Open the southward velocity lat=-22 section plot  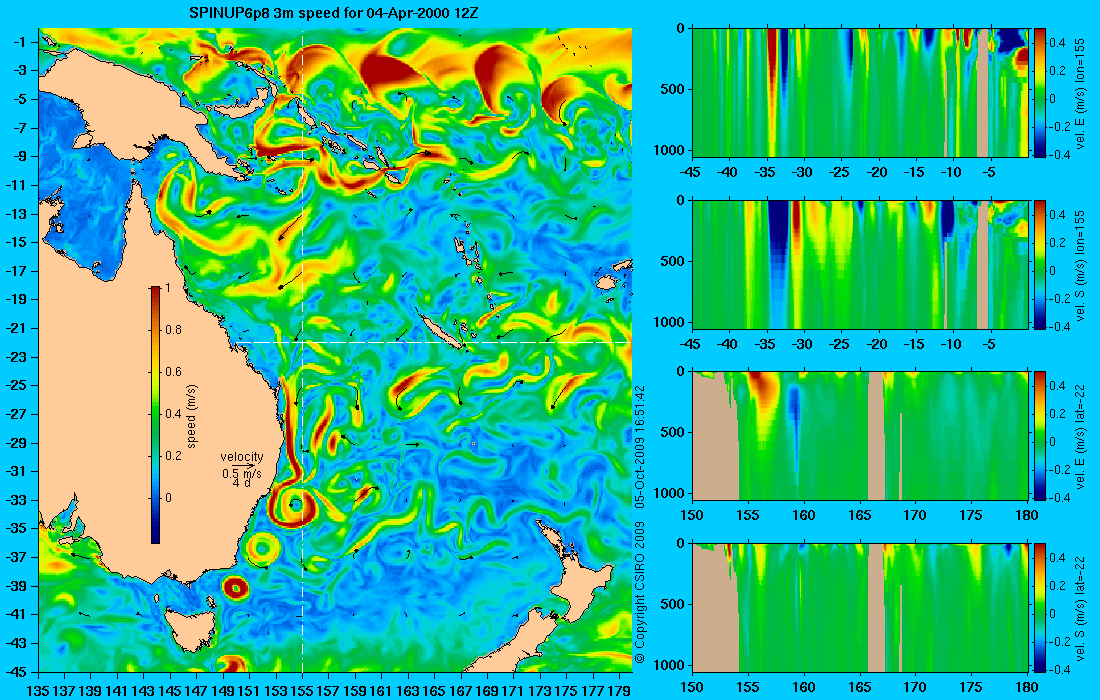pos(861,607)
